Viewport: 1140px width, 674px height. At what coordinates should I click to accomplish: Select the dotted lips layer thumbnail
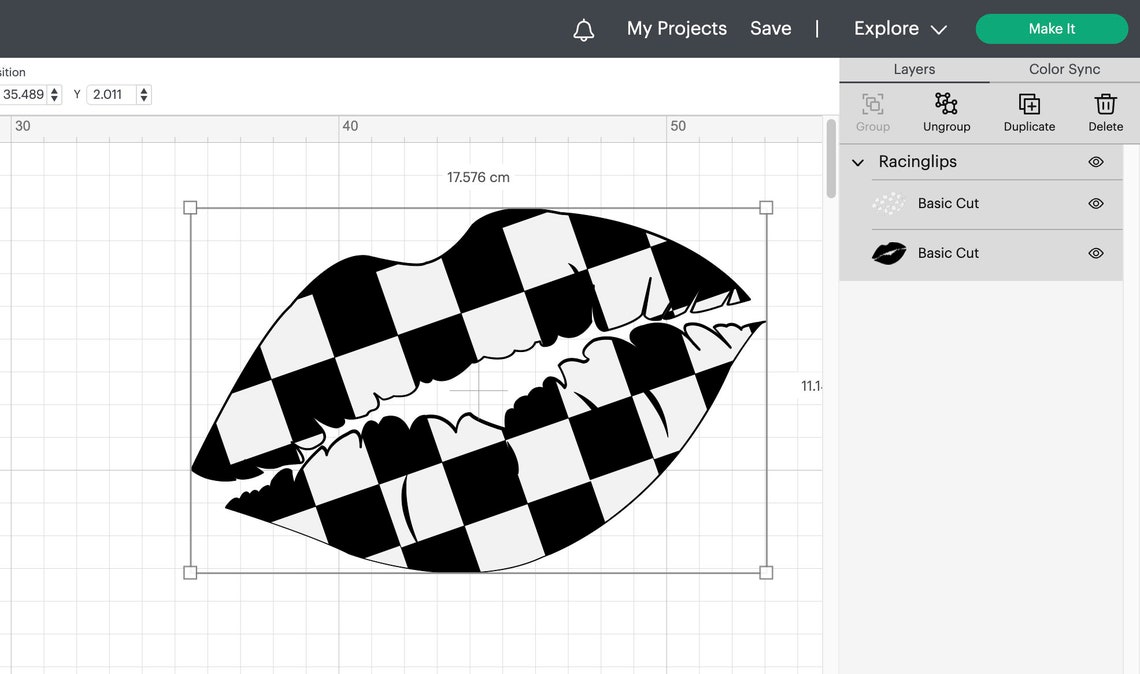click(x=888, y=203)
